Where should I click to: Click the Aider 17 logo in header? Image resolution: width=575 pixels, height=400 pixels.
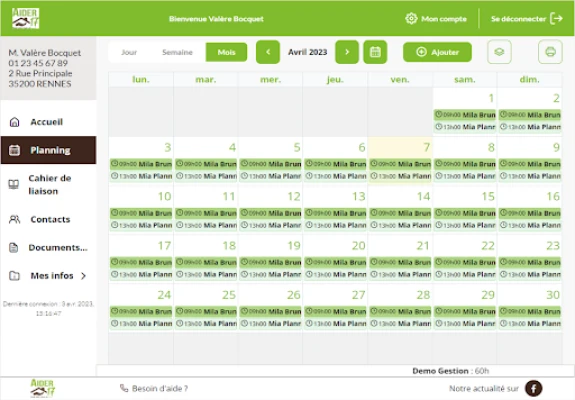[25, 18]
